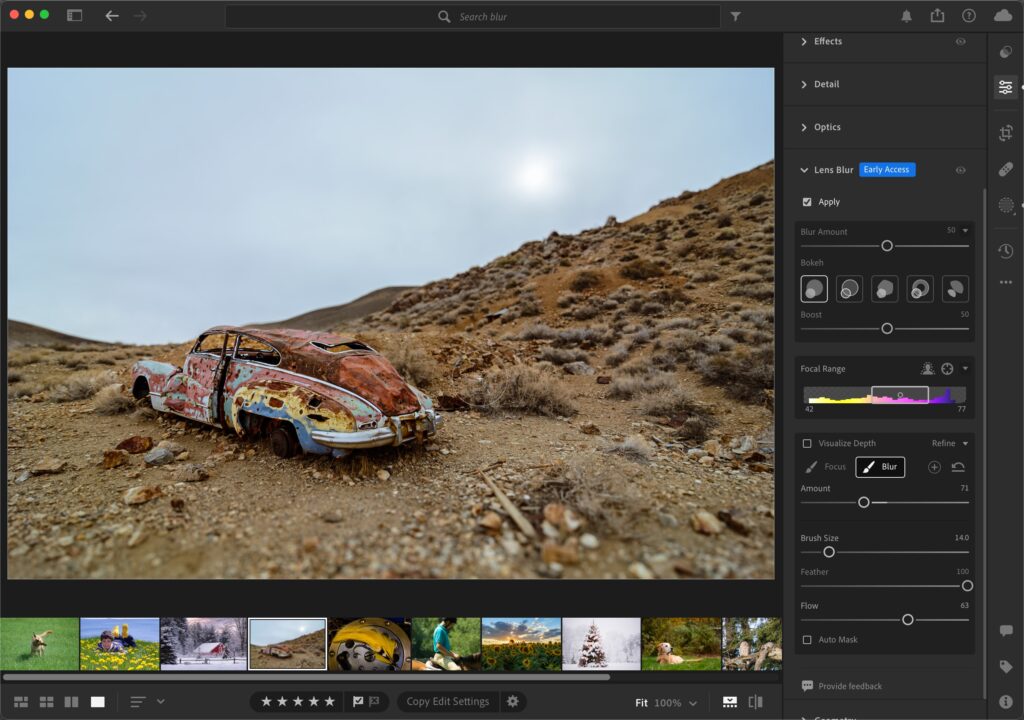1024x720 pixels.
Task: Open notifications bell icon
Action: [x=906, y=16]
